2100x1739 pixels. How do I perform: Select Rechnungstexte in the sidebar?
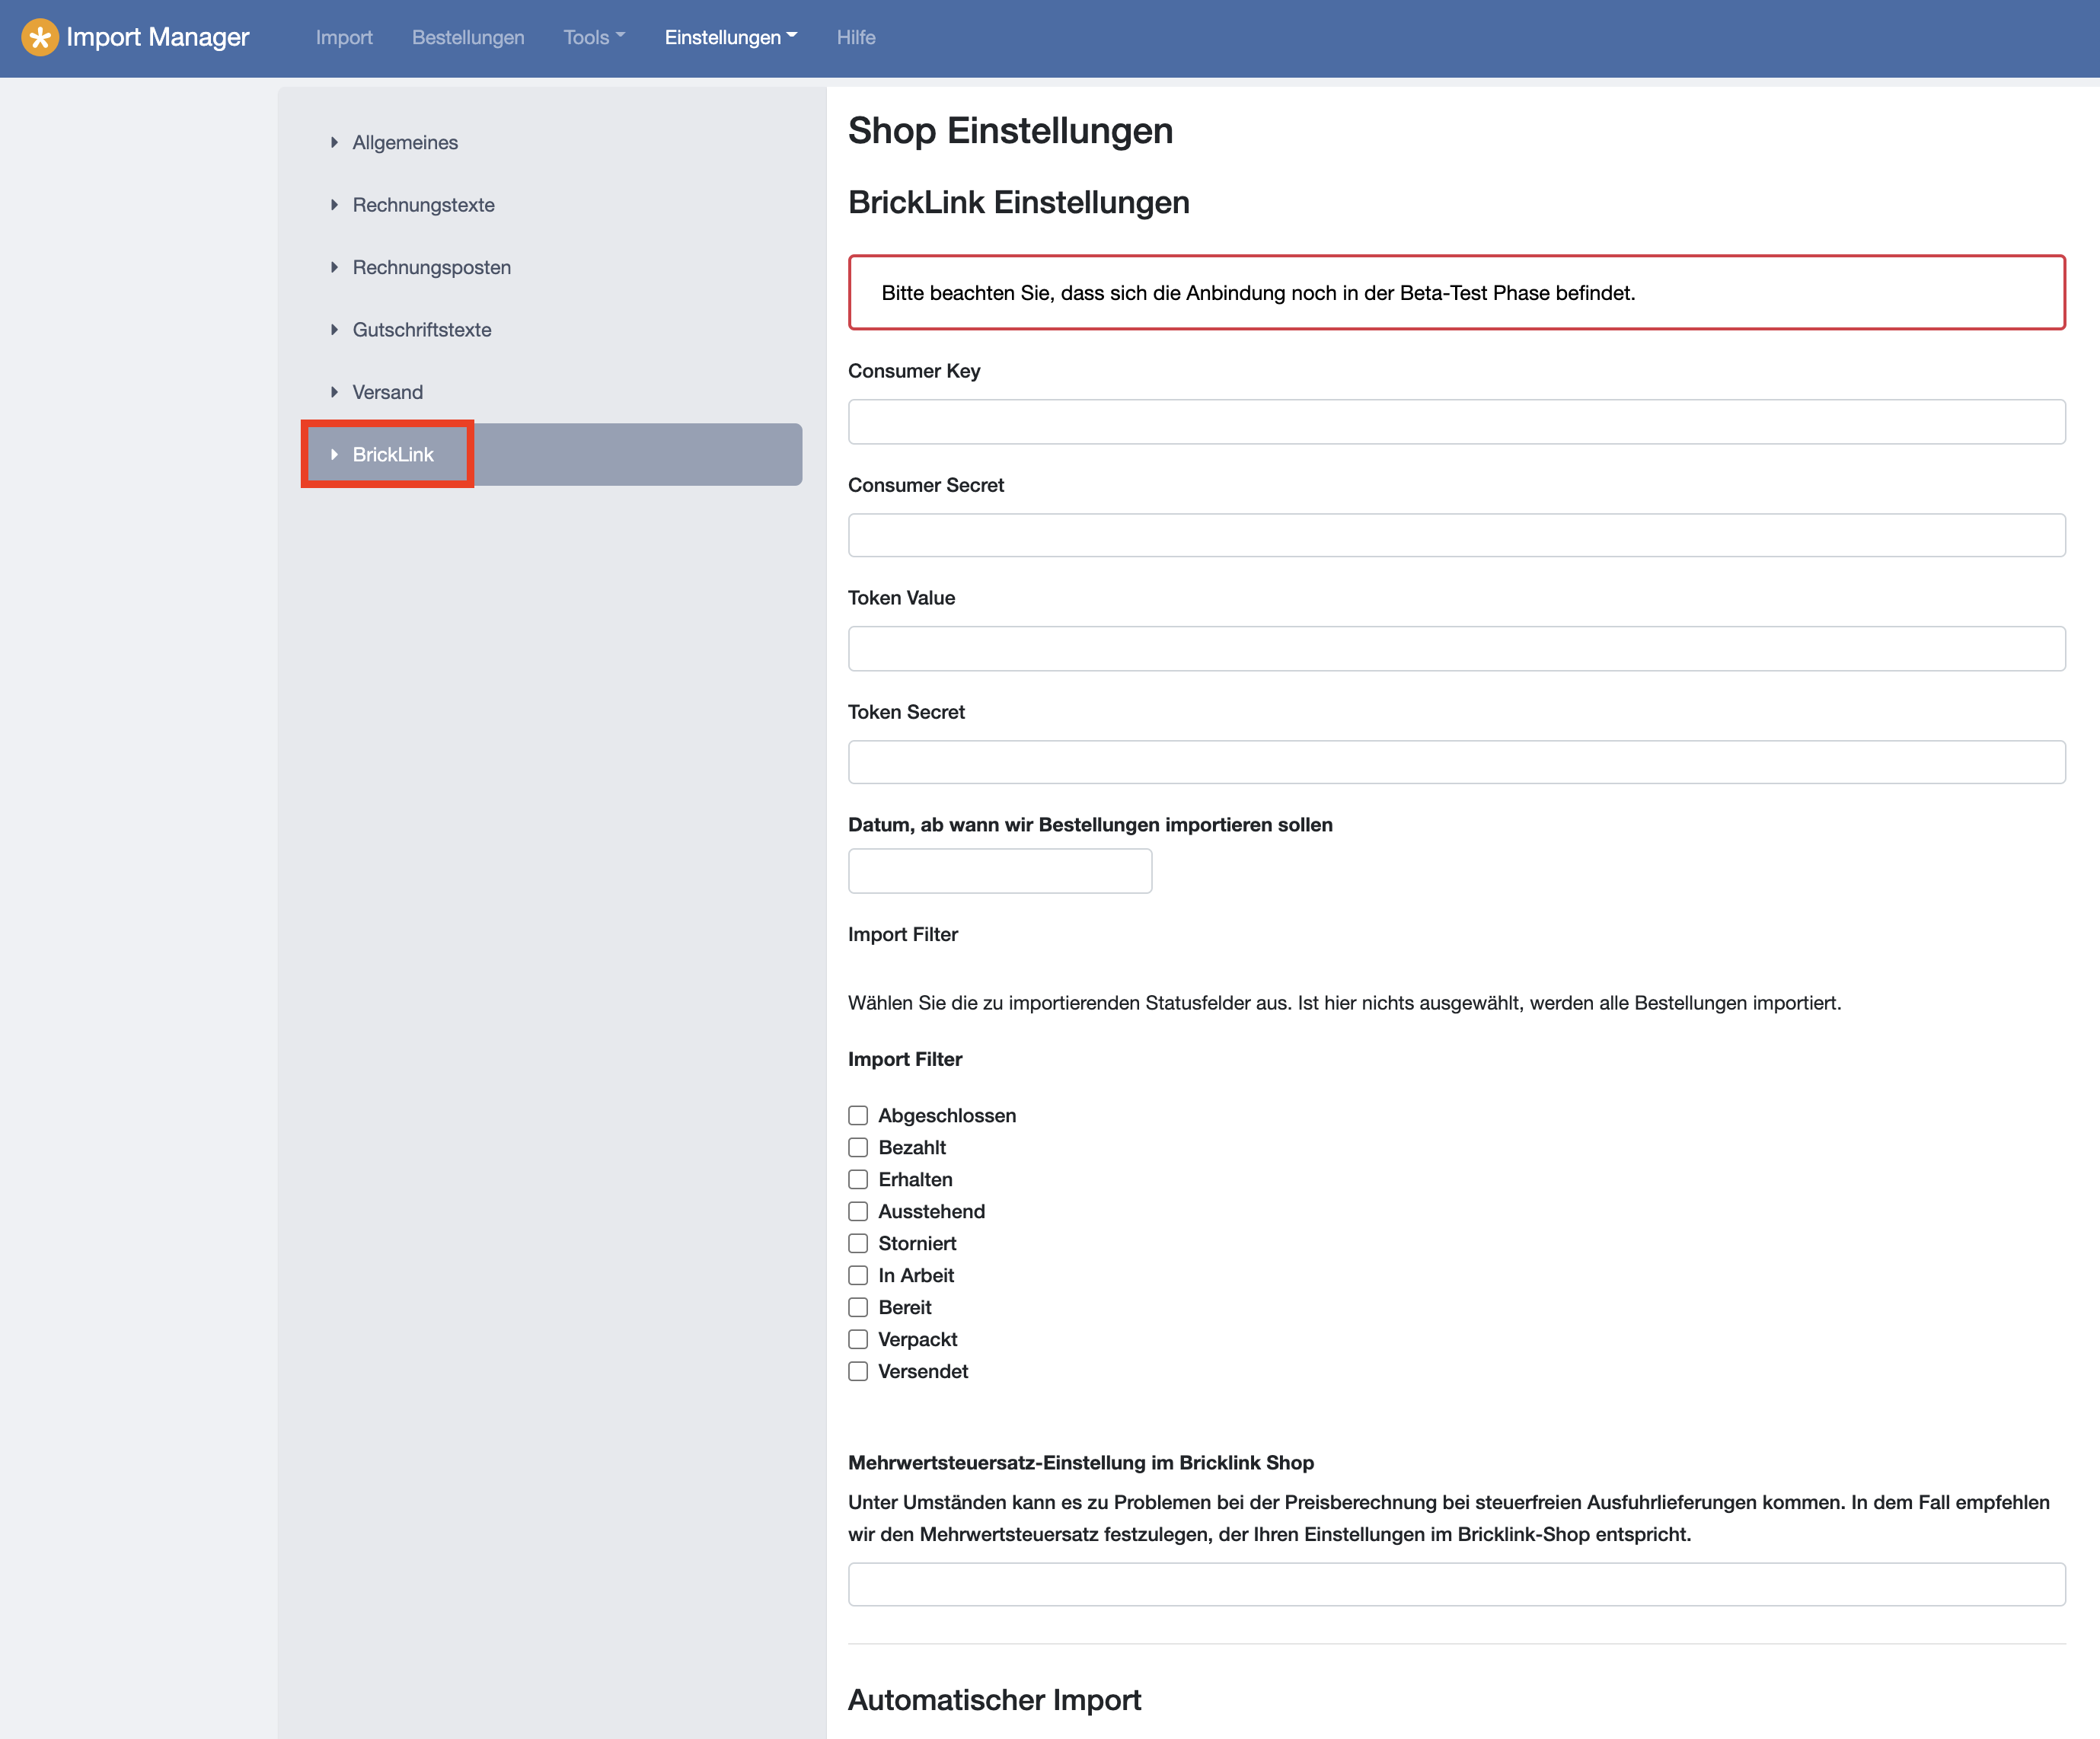point(423,205)
